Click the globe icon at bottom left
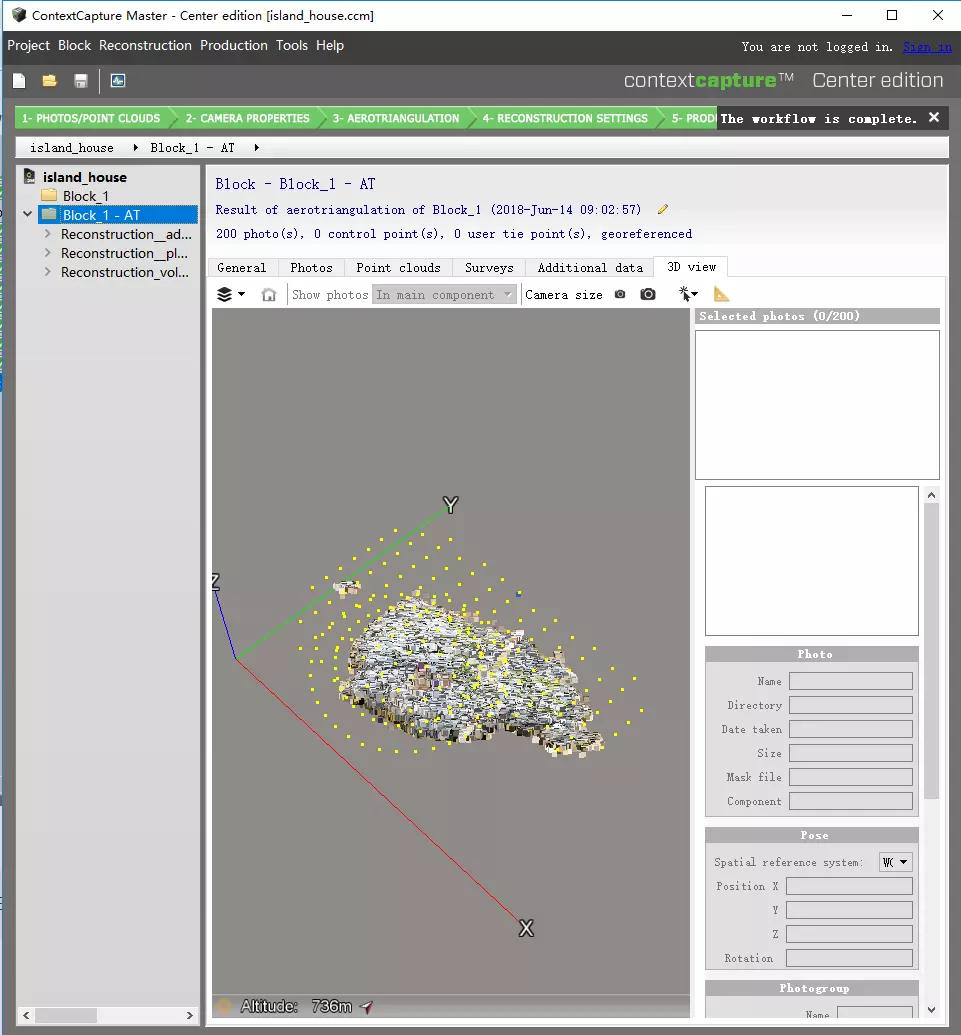Image resolution: width=961 pixels, height=1035 pixels. tap(224, 1006)
